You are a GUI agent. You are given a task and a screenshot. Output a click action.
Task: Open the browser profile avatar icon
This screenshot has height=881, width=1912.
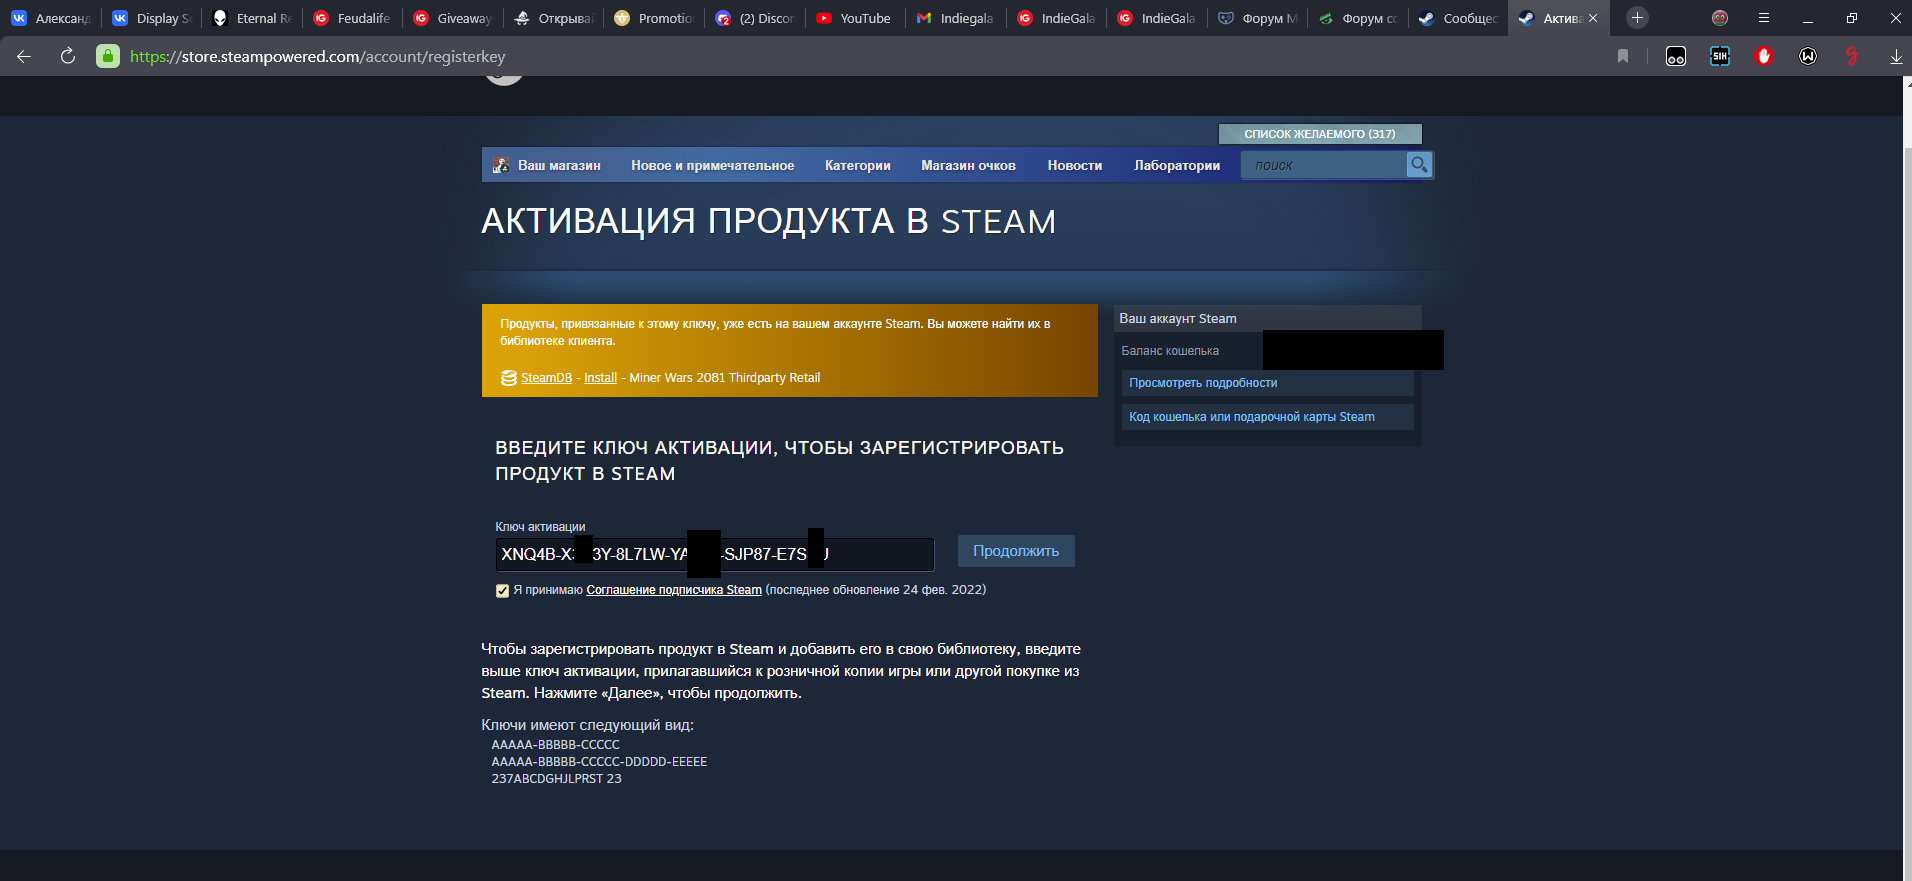1720,18
